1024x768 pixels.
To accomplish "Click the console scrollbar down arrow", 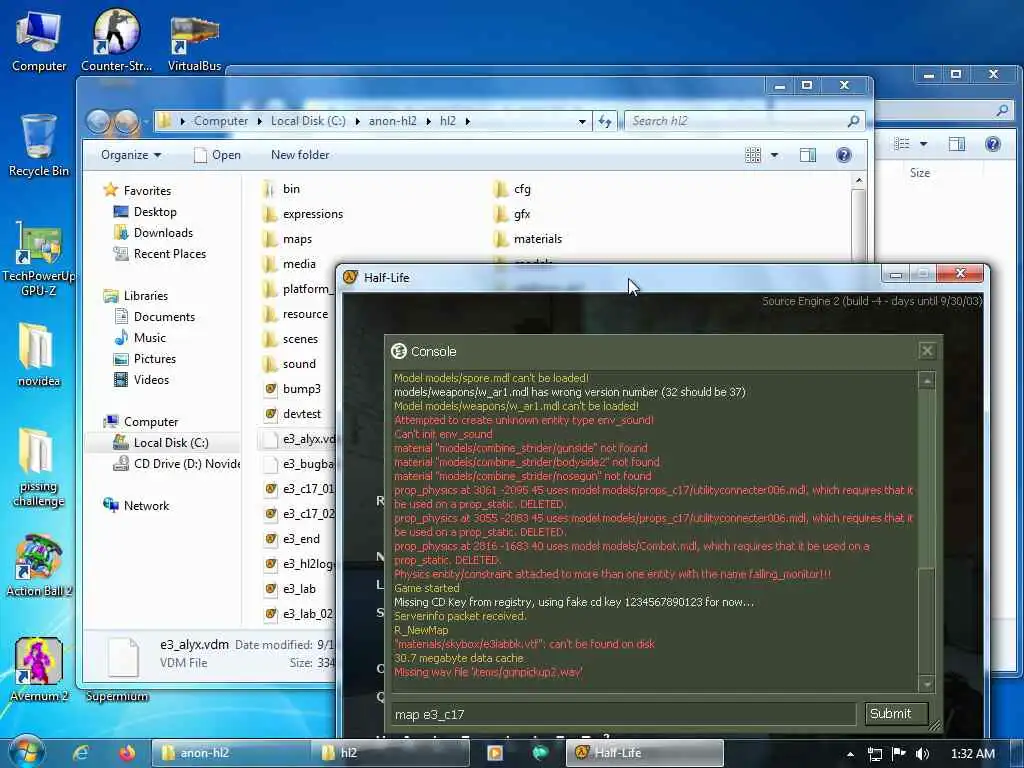I will coord(926,684).
